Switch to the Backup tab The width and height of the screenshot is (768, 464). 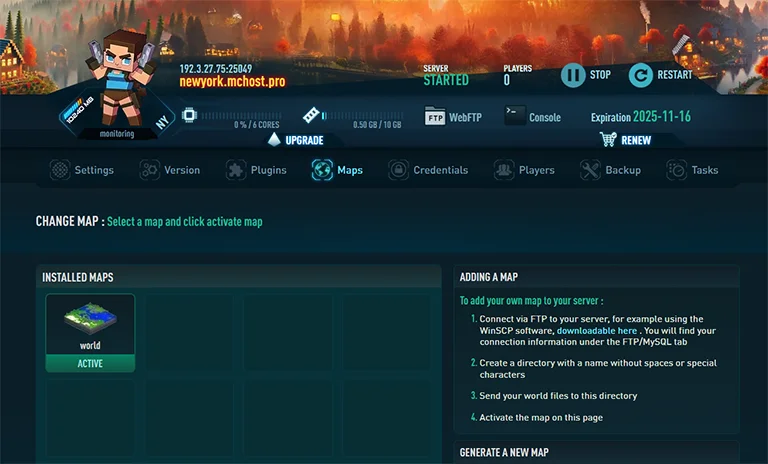coord(610,170)
